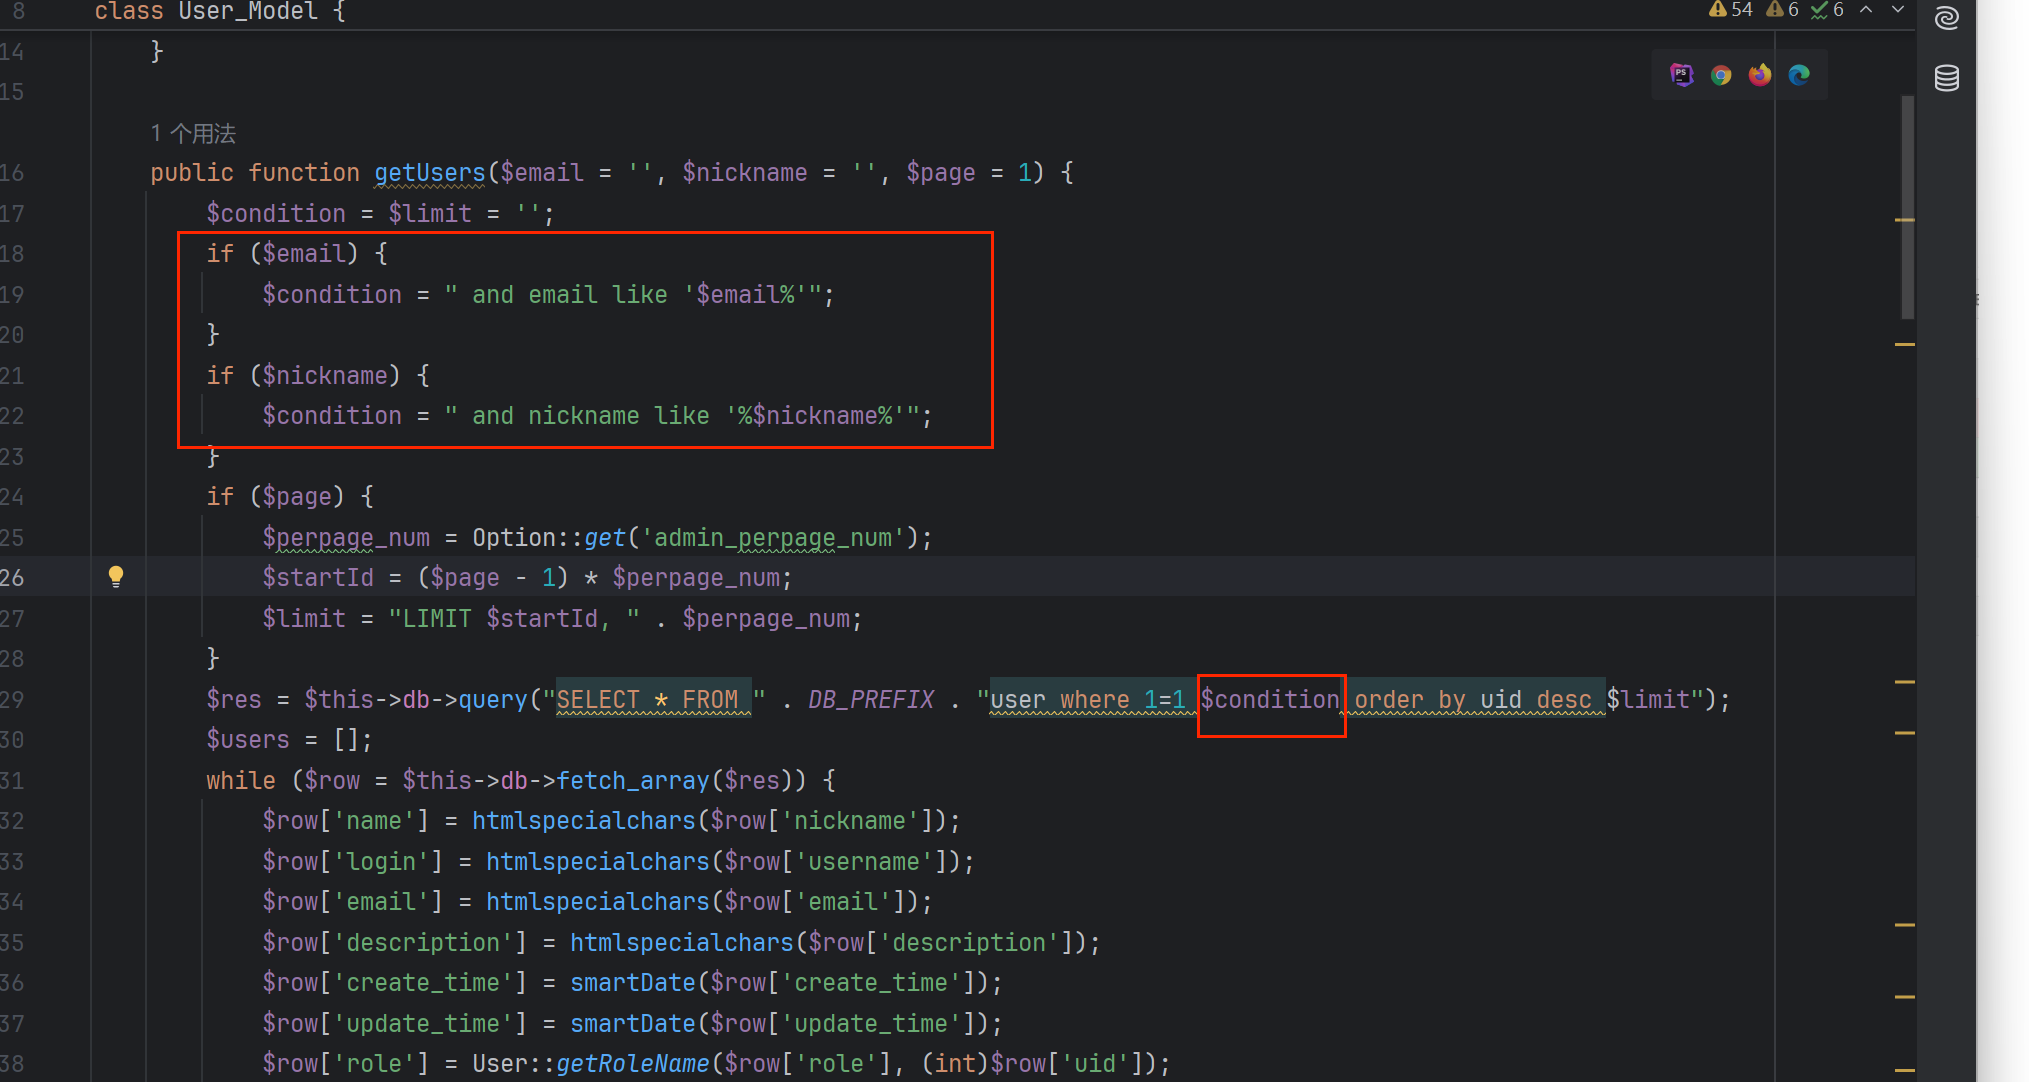Open file in Firefox browser
The height and width of the screenshot is (1082, 2029).
coord(1760,75)
